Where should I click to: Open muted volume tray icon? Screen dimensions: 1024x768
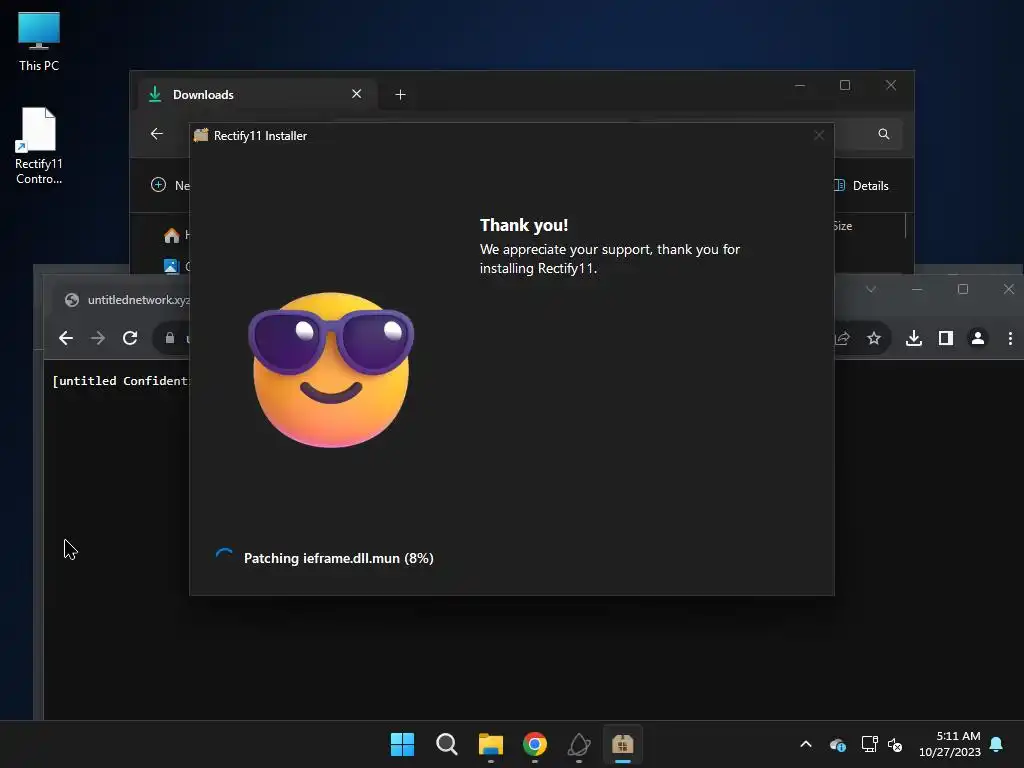pos(895,744)
